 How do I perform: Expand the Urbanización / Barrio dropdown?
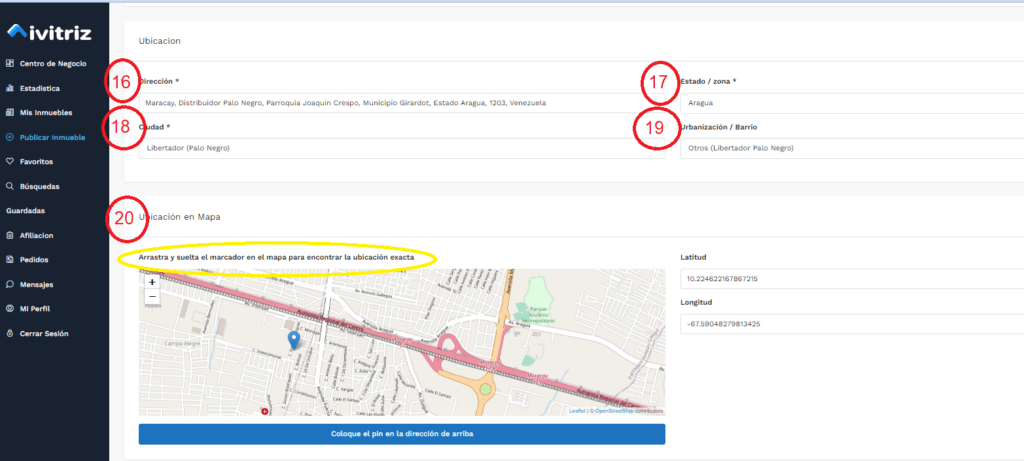click(x=850, y=148)
